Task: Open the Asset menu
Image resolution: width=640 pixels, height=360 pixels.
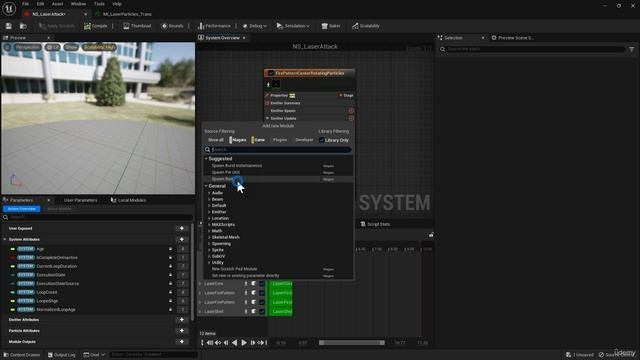Action: 57,4
